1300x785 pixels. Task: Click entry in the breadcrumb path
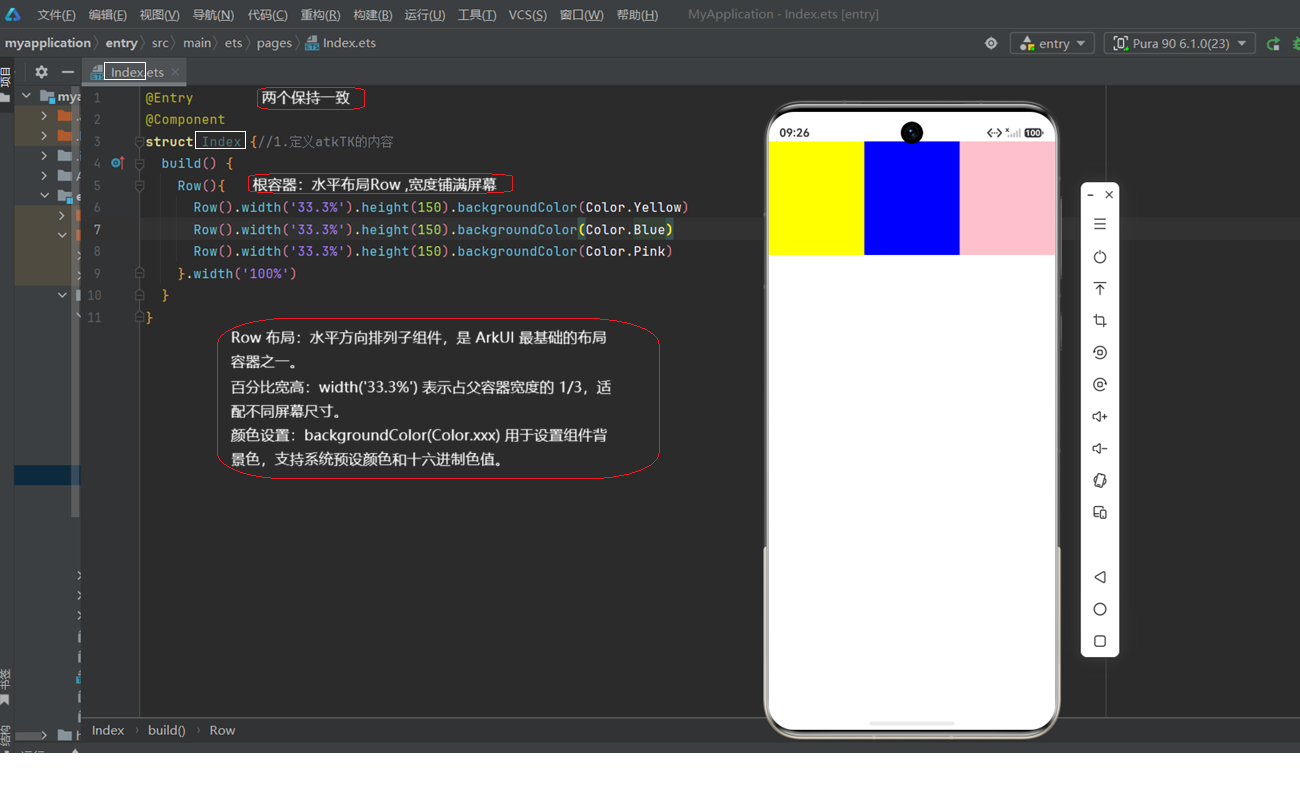[121, 43]
